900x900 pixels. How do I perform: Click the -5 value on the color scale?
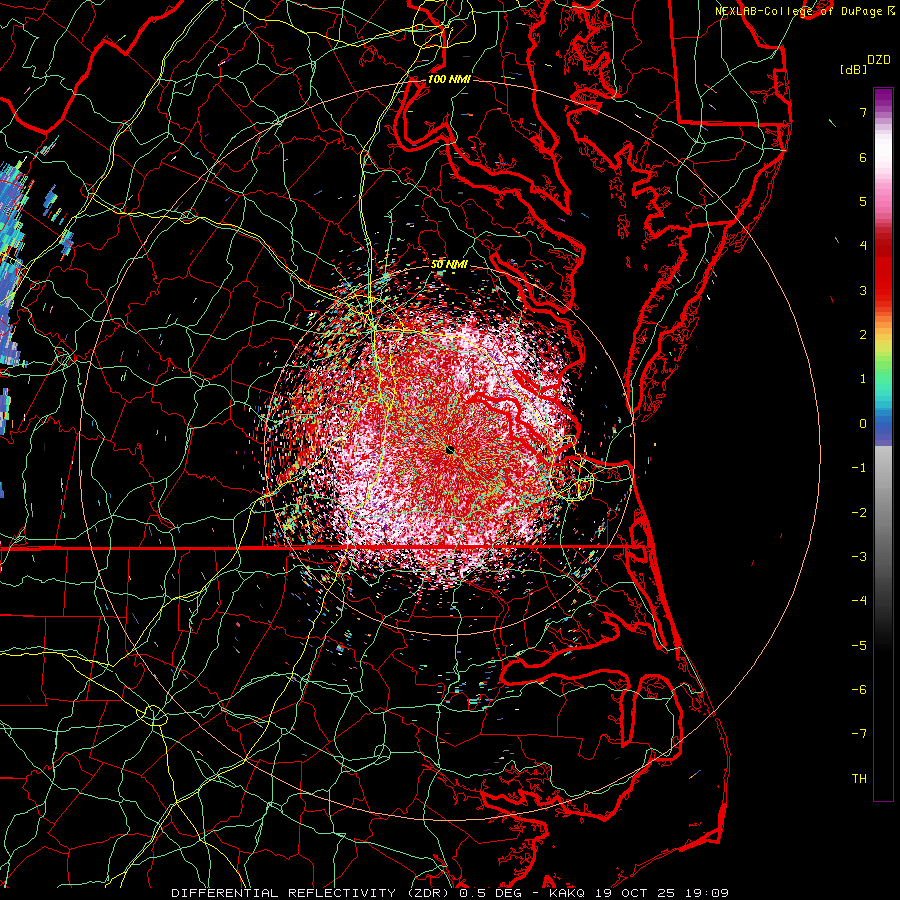coord(859,646)
